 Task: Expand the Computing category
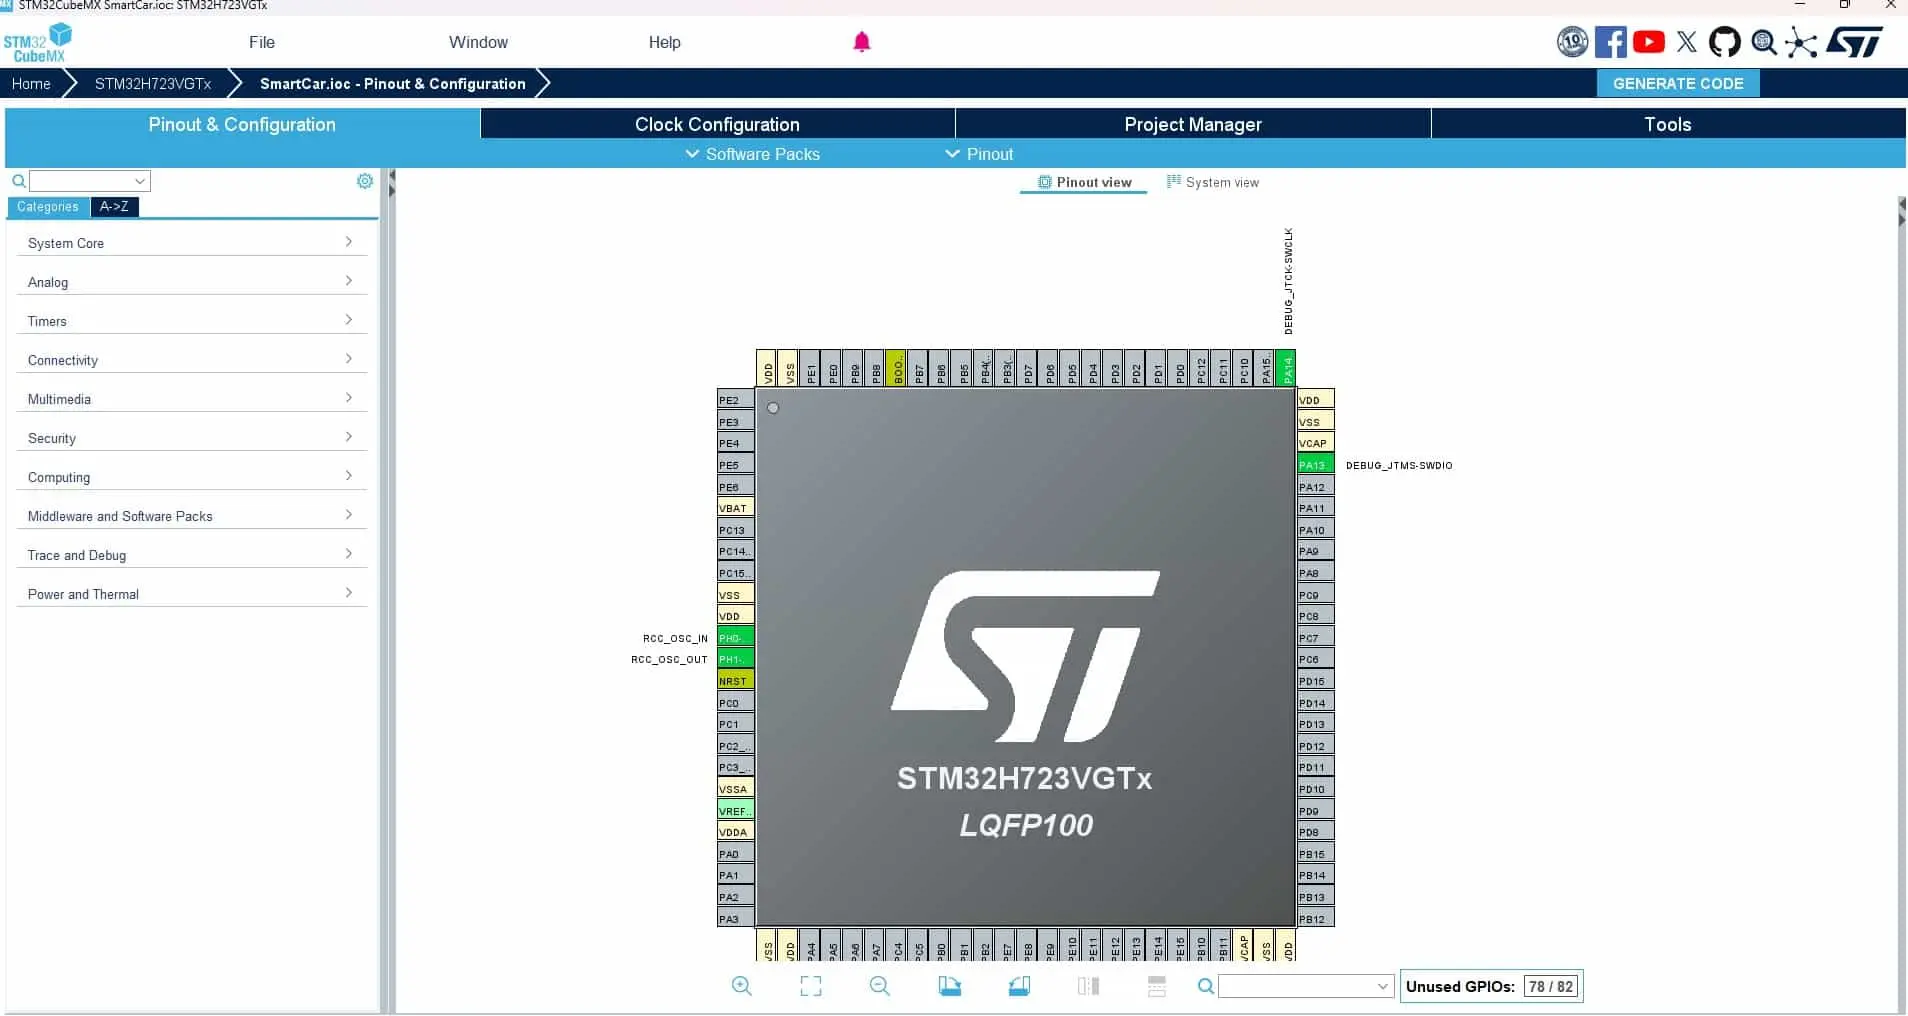coord(191,477)
